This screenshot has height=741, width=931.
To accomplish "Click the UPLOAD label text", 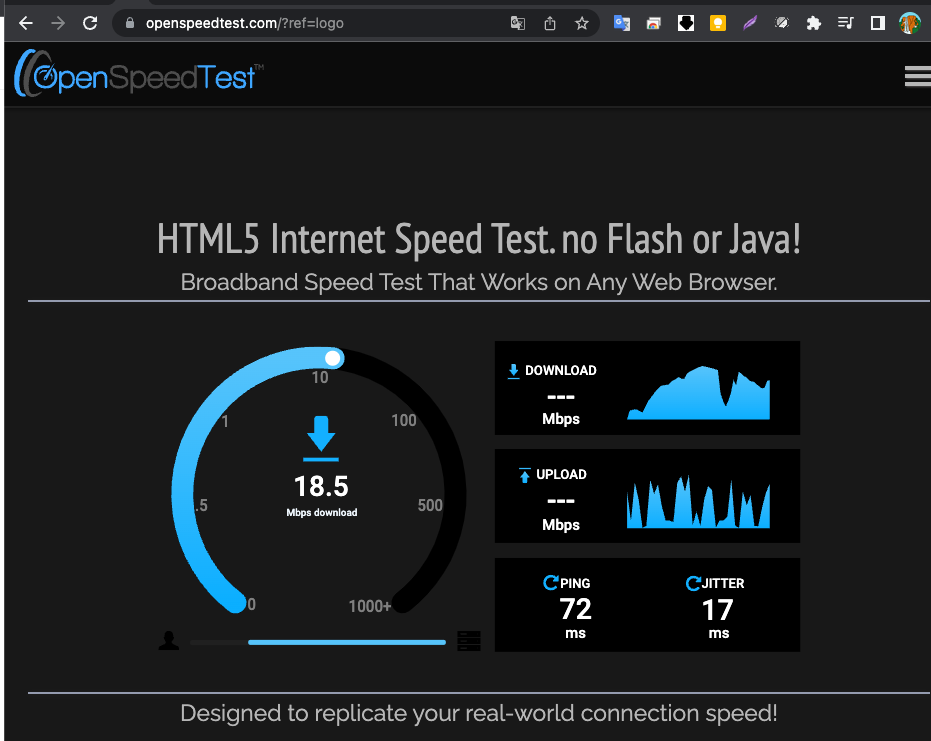I will coord(561,474).
